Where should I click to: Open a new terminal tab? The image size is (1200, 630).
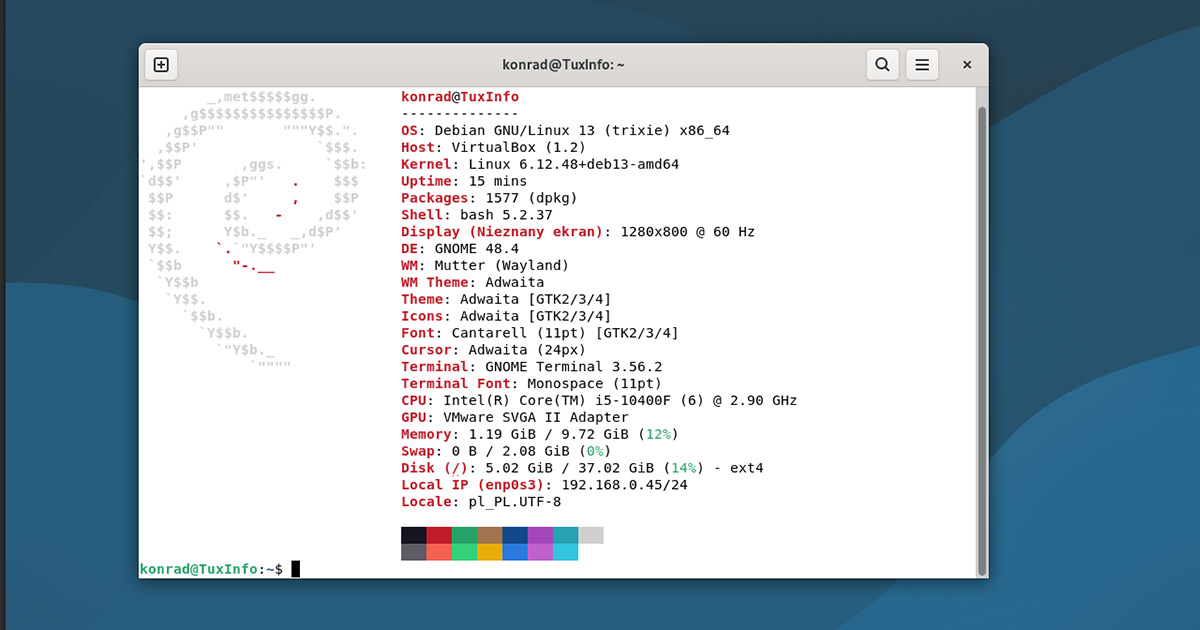click(161, 65)
